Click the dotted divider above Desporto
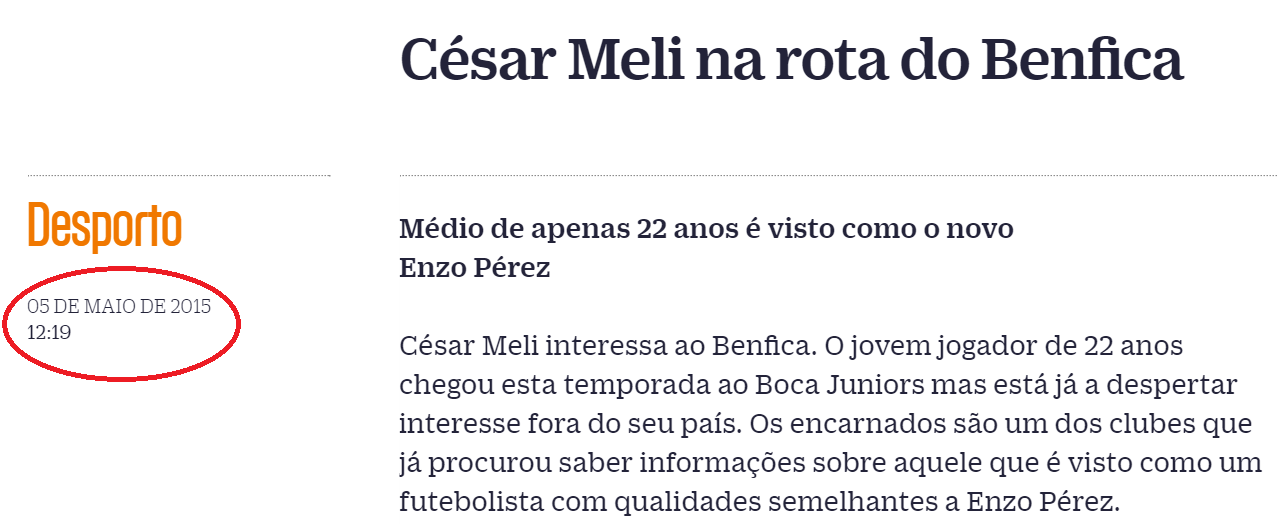 [x=179, y=175]
